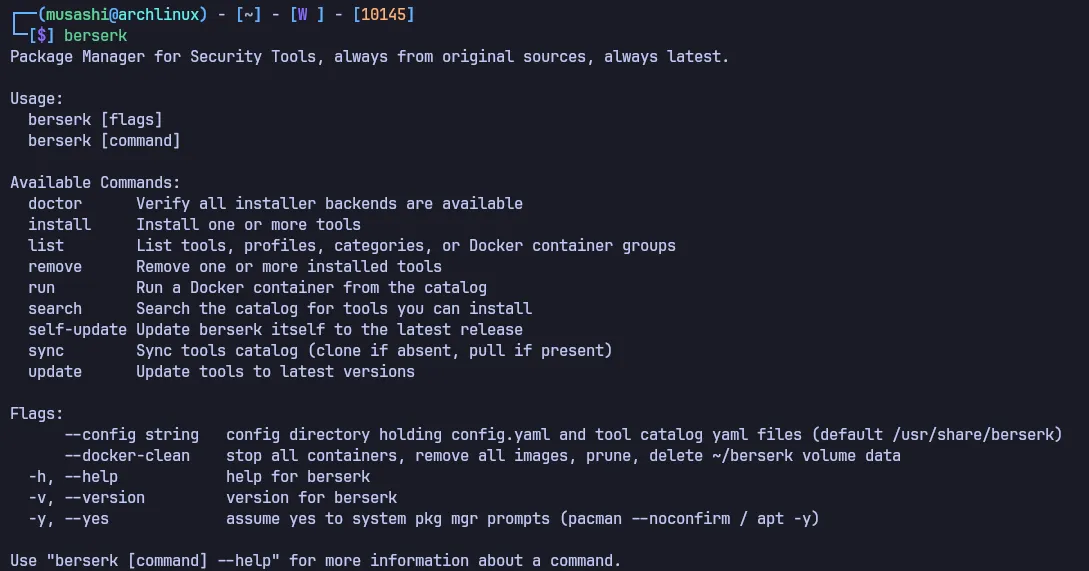Viewport: 1089px width, 571px height.
Task: Click the 'berserk' command typed at prompt
Action: [x=95, y=35]
